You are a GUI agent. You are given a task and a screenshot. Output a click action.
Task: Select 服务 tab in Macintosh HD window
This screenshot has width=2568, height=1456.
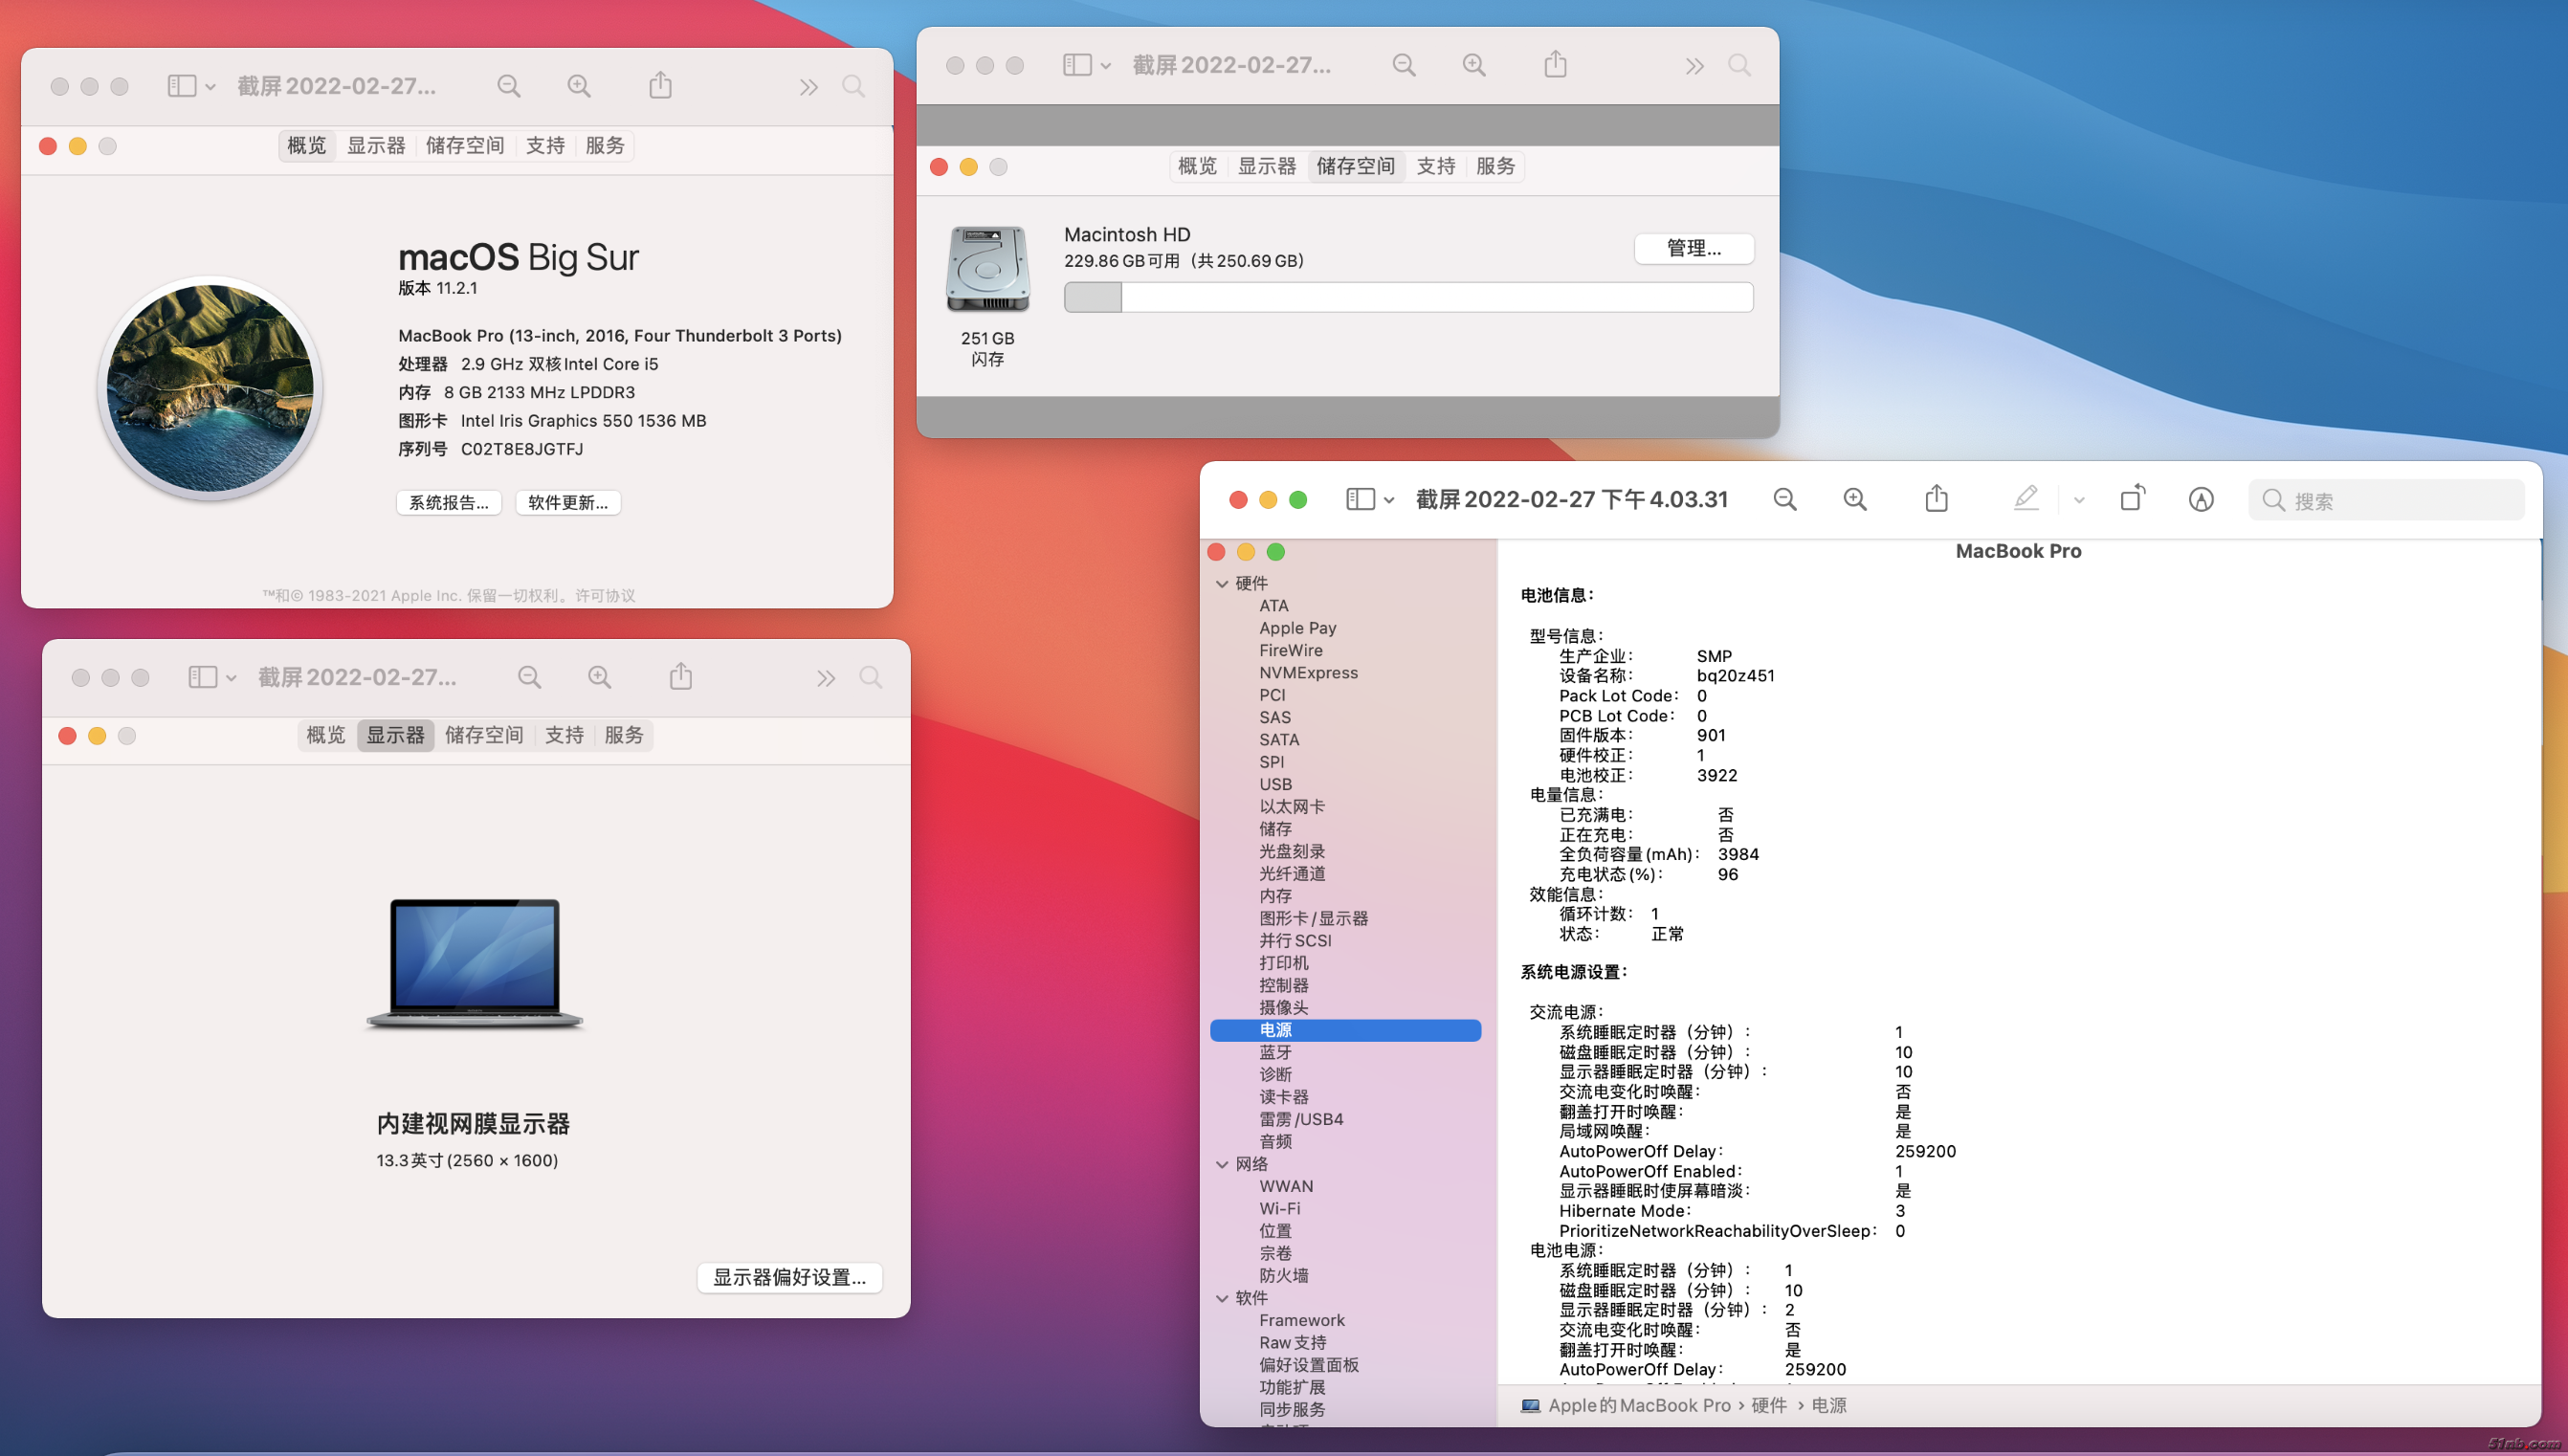[1496, 166]
